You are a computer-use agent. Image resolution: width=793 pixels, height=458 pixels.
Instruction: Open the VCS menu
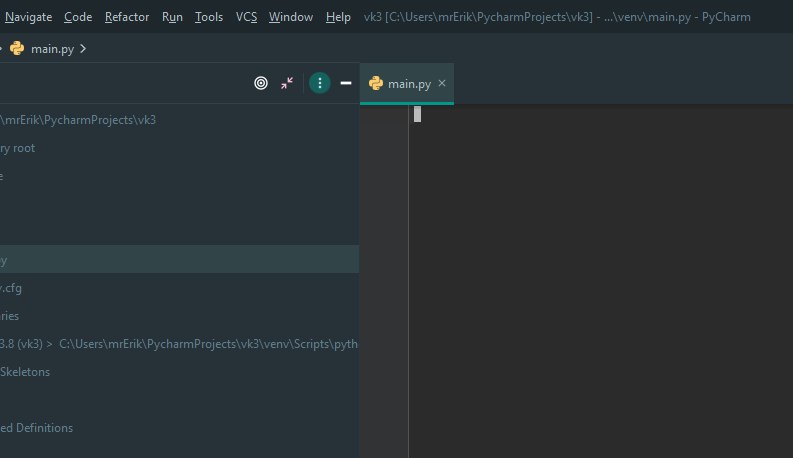point(246,17)
